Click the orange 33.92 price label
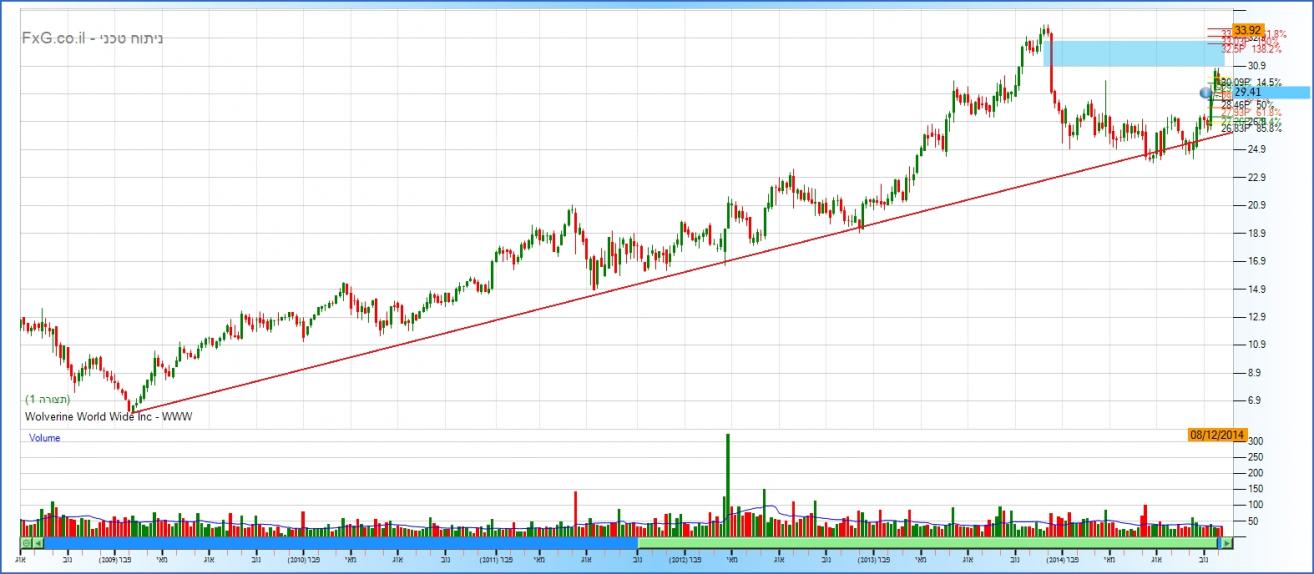 pos(1248,30)
